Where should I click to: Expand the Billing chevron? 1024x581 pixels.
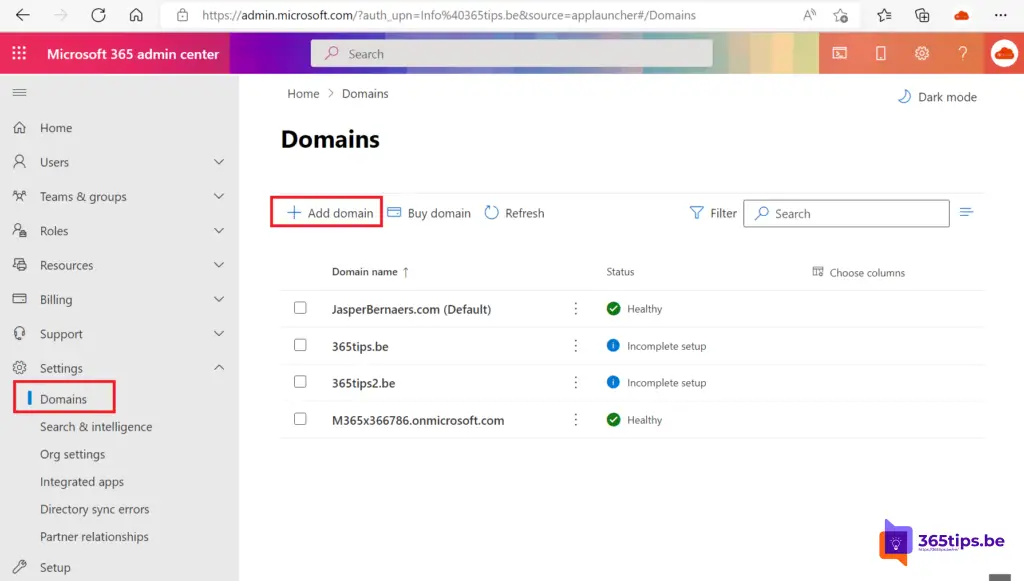(219, 299)
